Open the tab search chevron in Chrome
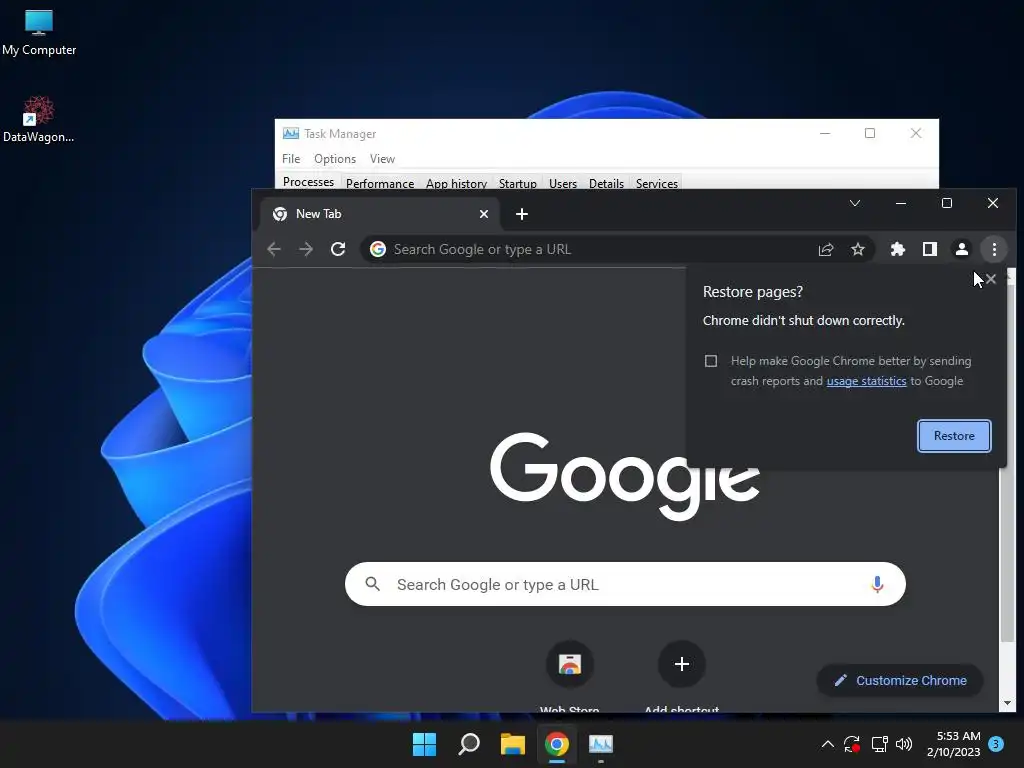 click(x=855, y=203)
